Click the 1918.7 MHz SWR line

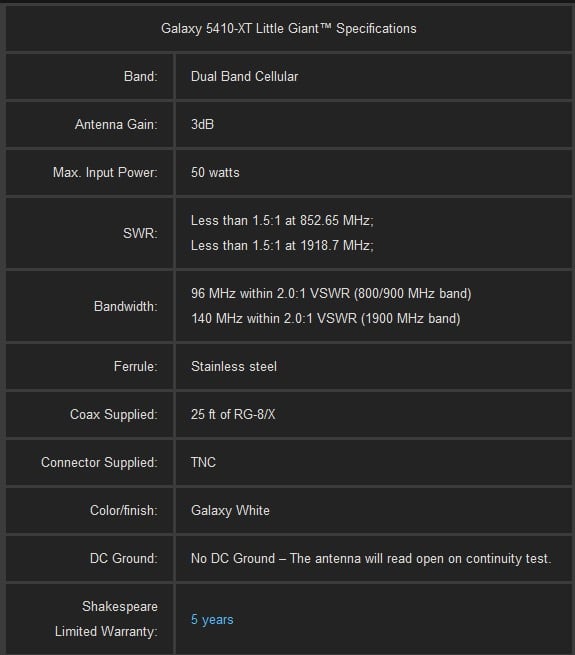282,245
